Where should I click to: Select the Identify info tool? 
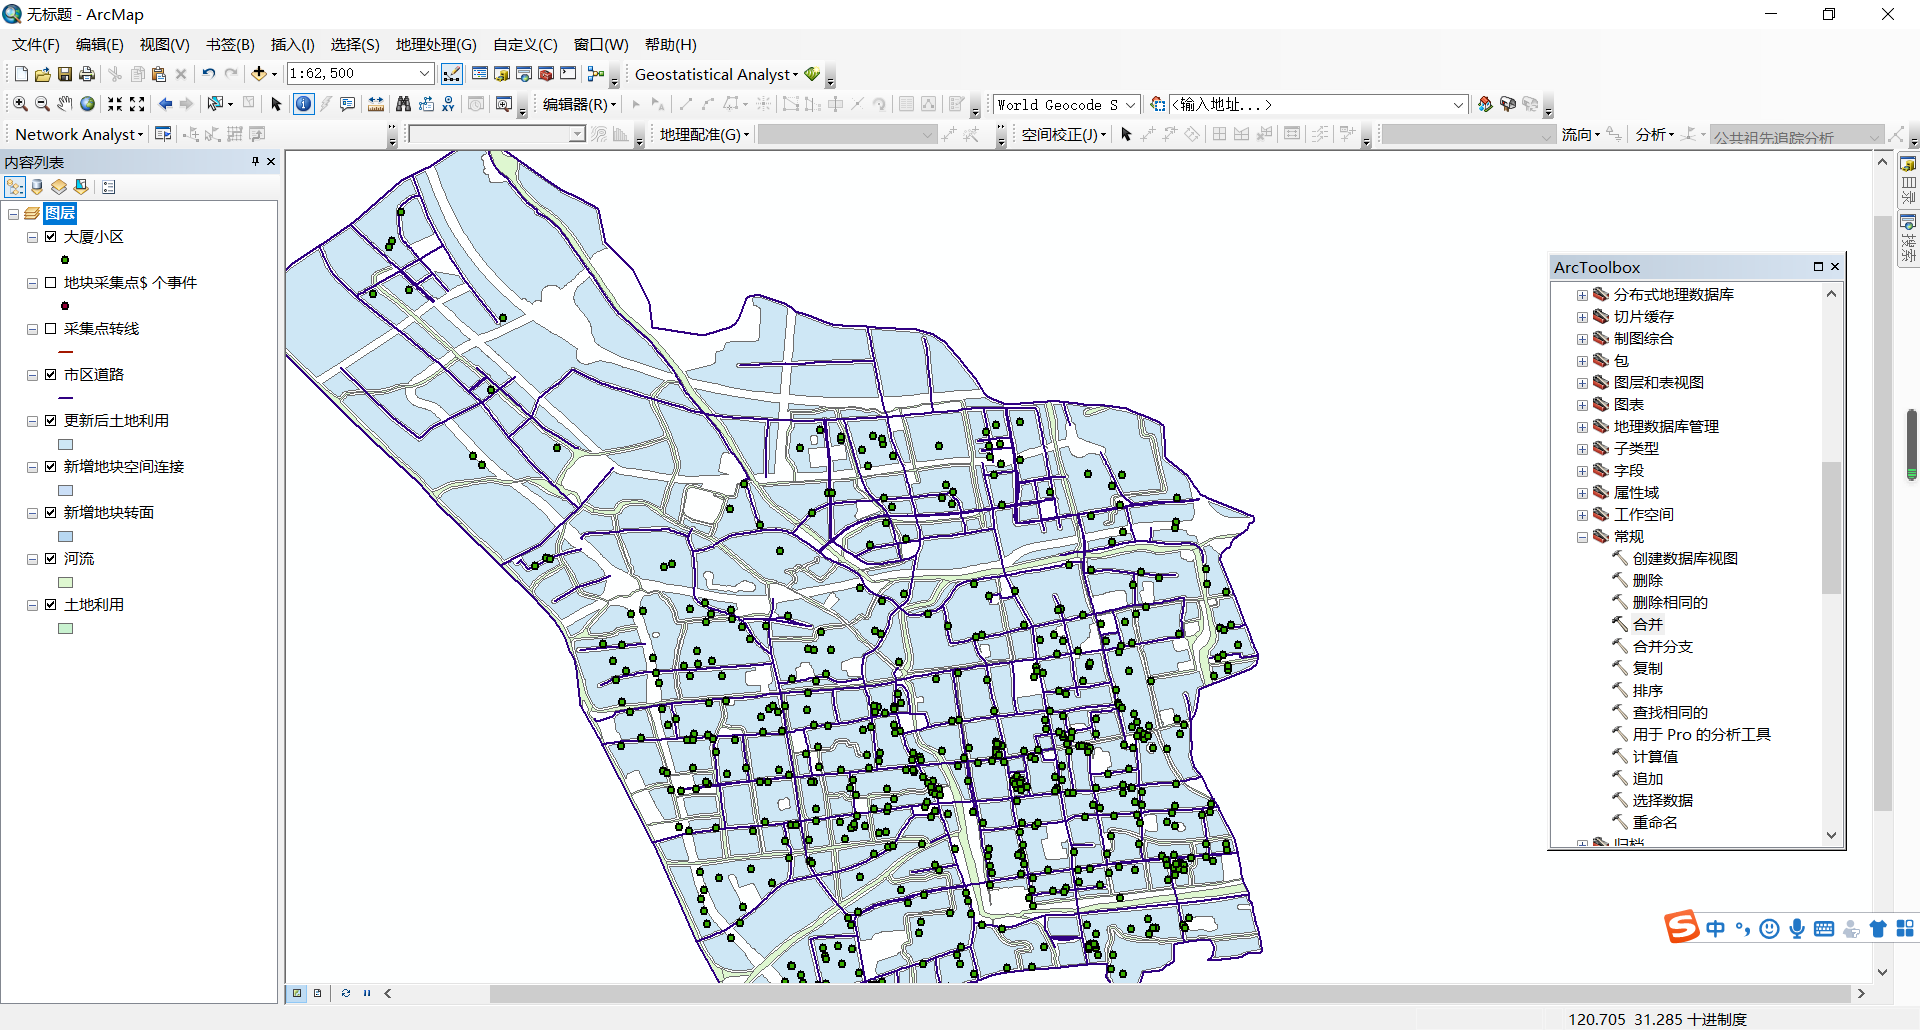coord(303,104)
